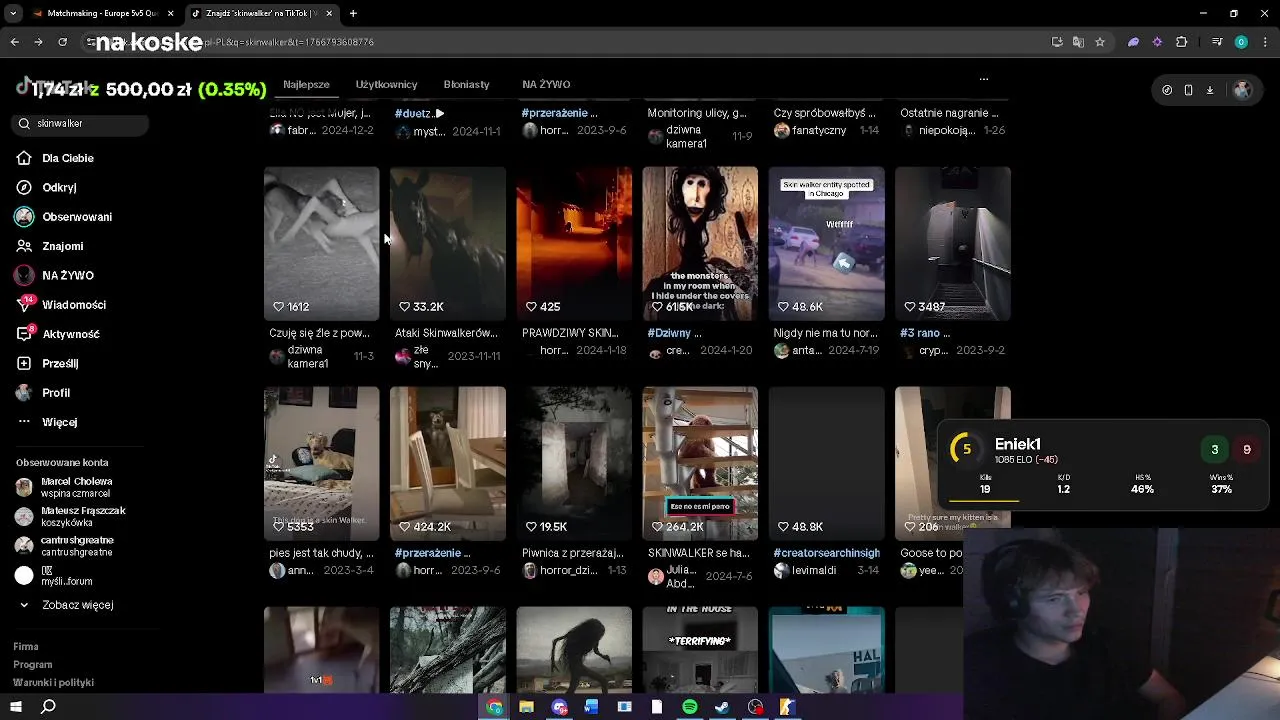Viewport: 1280px width, 720px height.
Task: Open Windows Start menu
Action: [x=16, y=707]
